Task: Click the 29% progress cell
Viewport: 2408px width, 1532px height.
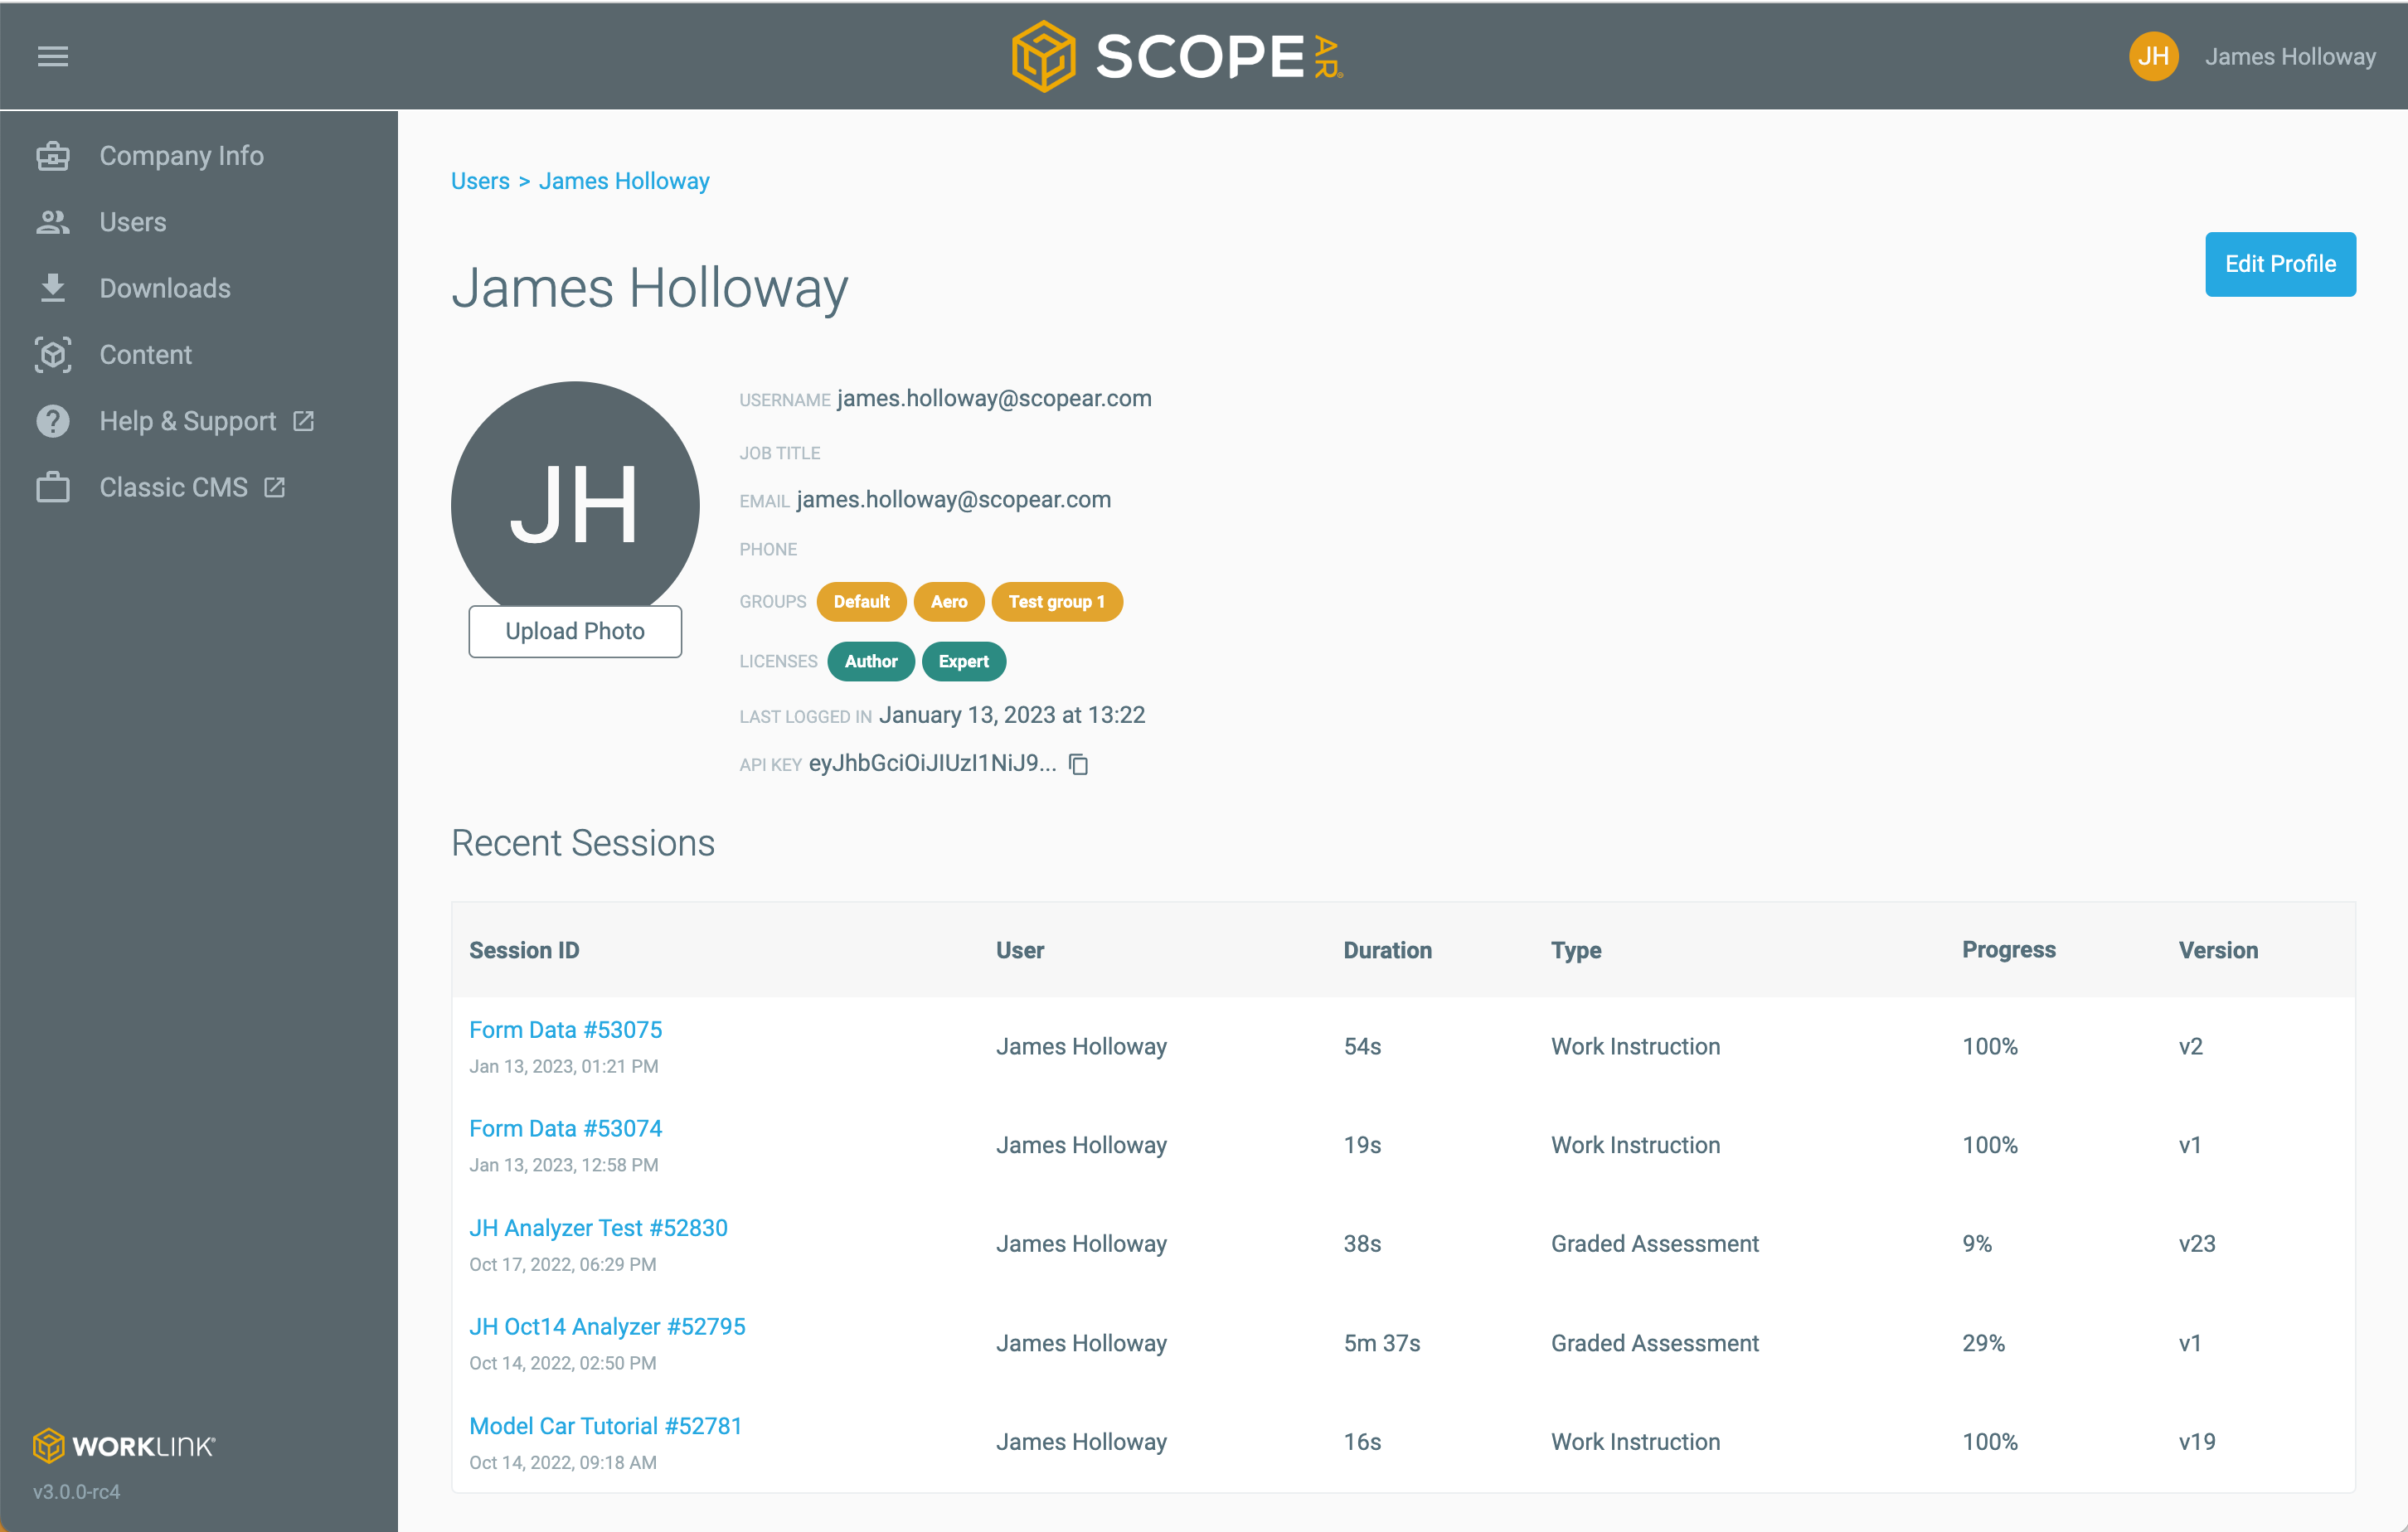Action: [x=1984, y=1343]
